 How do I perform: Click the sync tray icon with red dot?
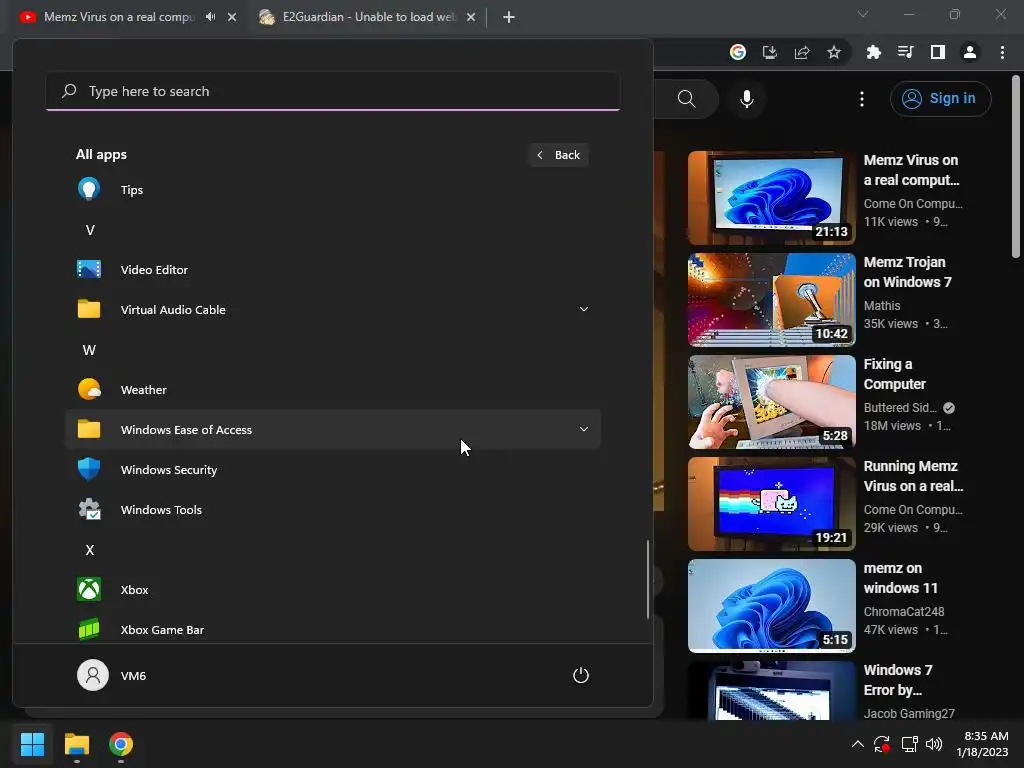point(882,744)
